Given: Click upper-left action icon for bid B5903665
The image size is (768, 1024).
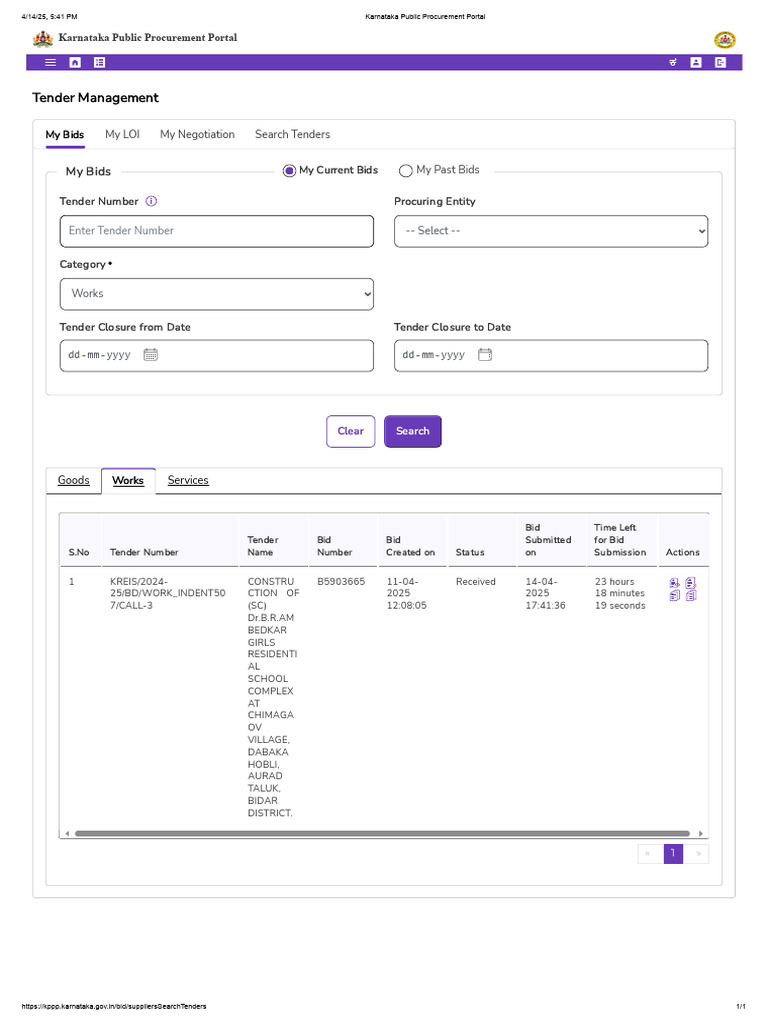Looking at the screenshot, I should coord(675,583).
